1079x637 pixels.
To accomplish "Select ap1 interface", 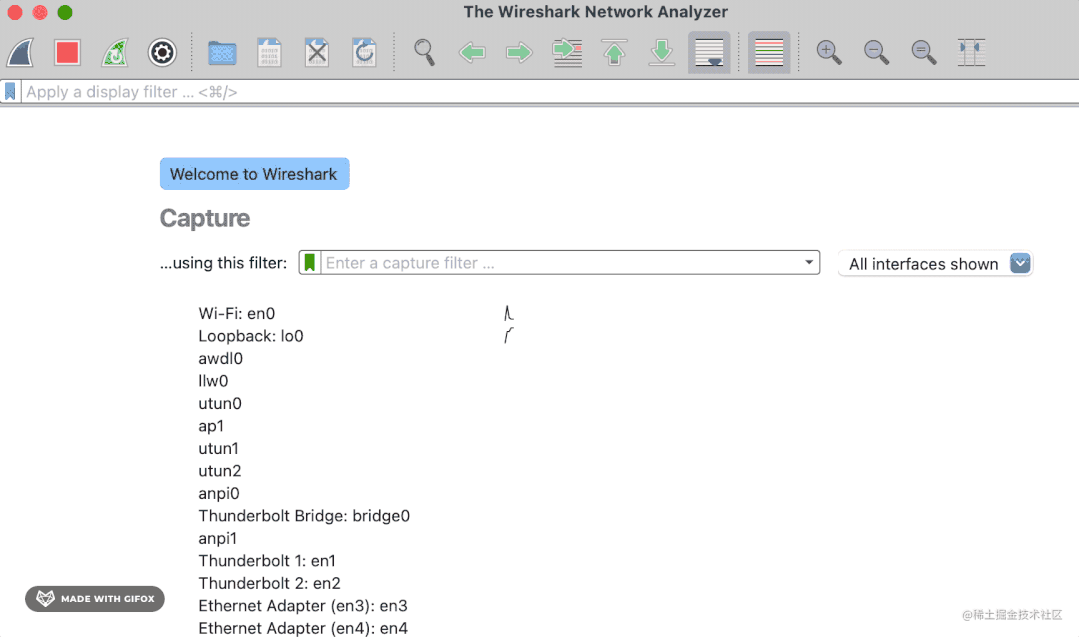I will [211, 426].
